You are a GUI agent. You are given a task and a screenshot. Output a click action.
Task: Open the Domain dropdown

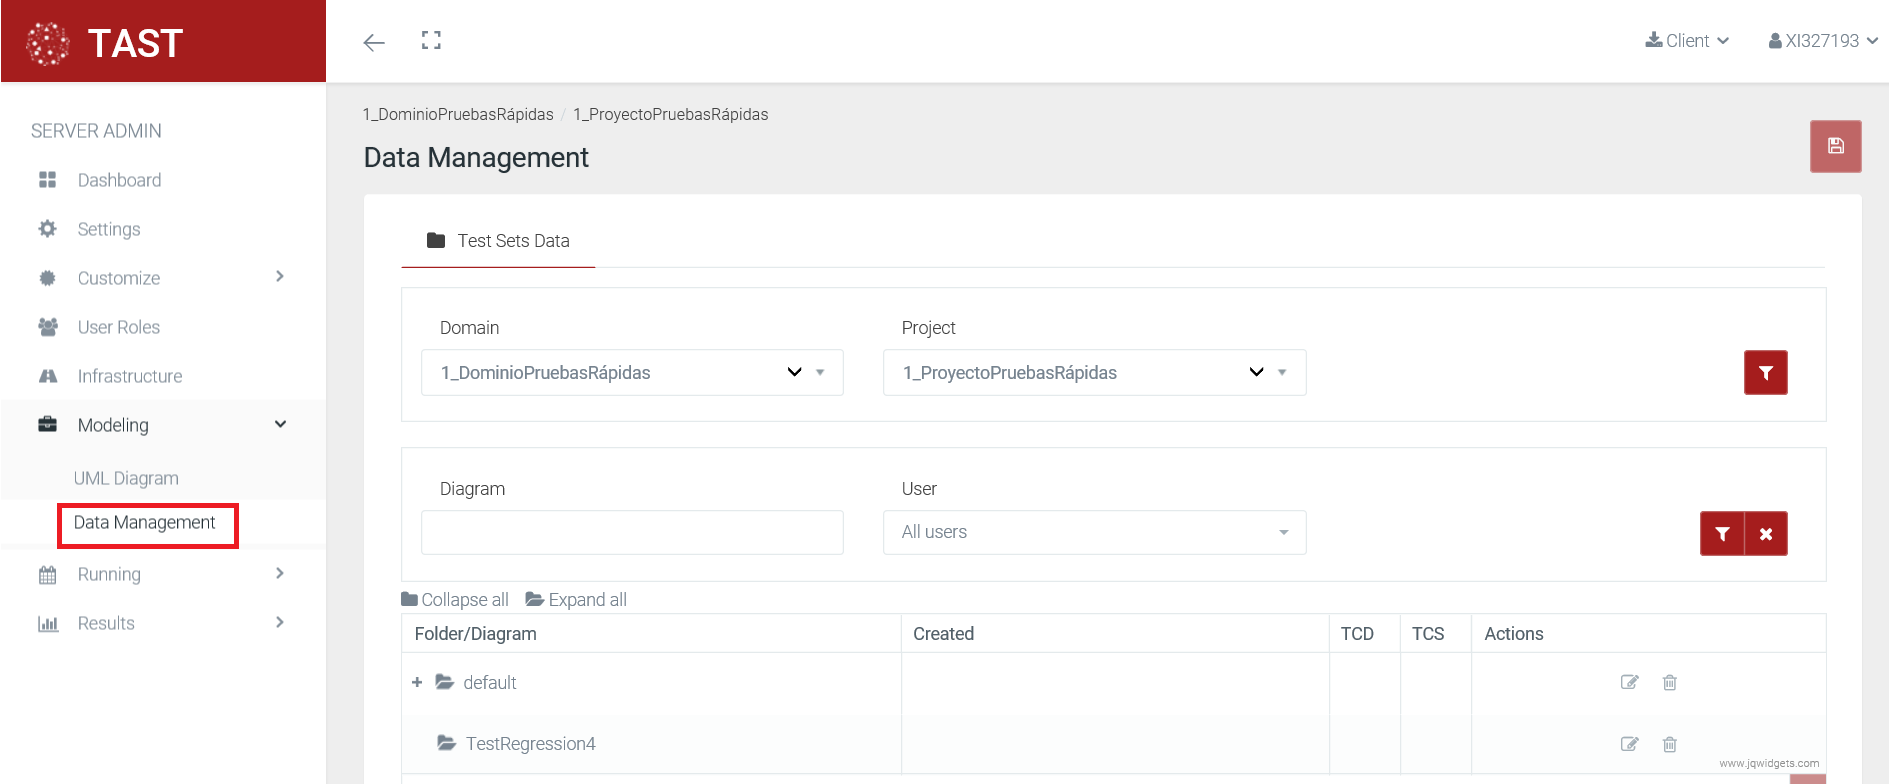(x=631, y=373)
